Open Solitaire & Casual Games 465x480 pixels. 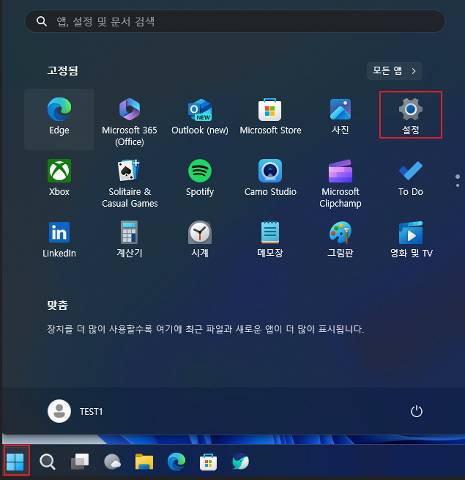pyautogui.click(x=130, y=184)
